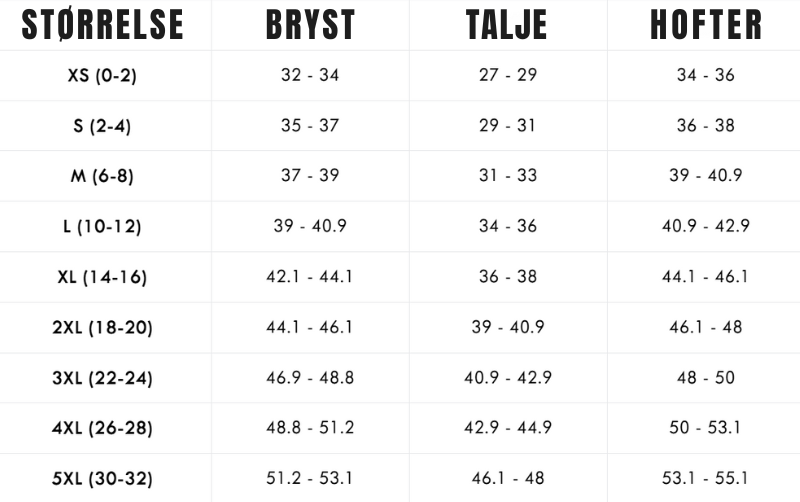The image size is (800, 502).
Task: Click the BRYST column header
Action: [310, 25]
